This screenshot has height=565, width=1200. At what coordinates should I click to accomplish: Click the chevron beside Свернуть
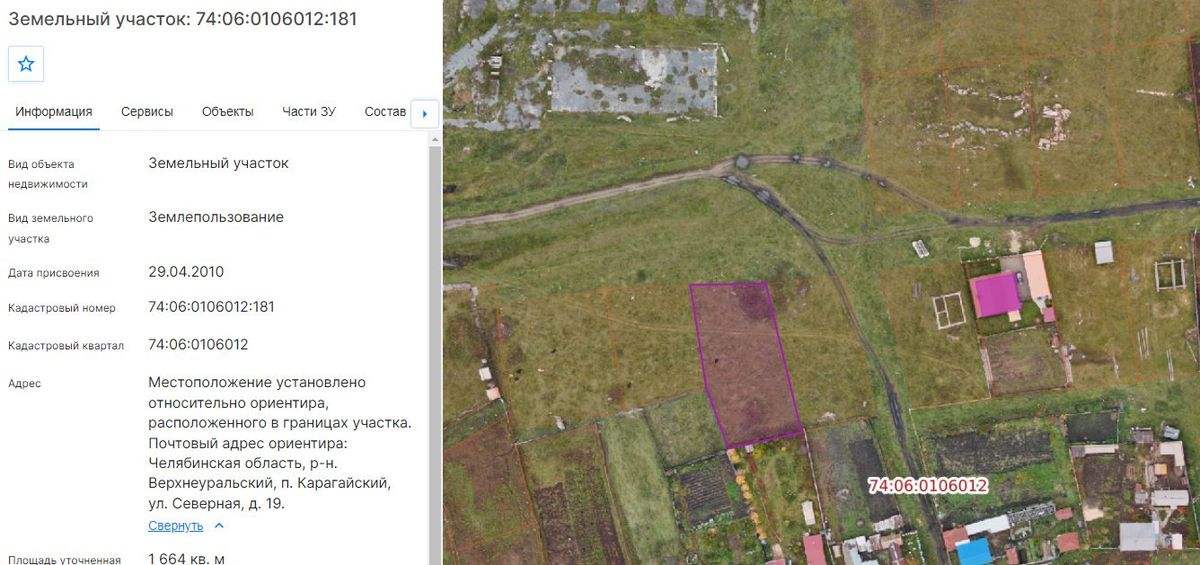(219, 526)
